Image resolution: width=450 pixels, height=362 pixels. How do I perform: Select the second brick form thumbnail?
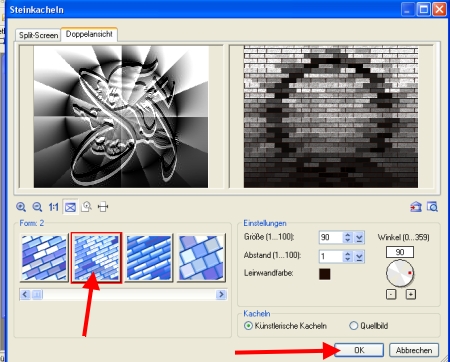pos(96,258)
